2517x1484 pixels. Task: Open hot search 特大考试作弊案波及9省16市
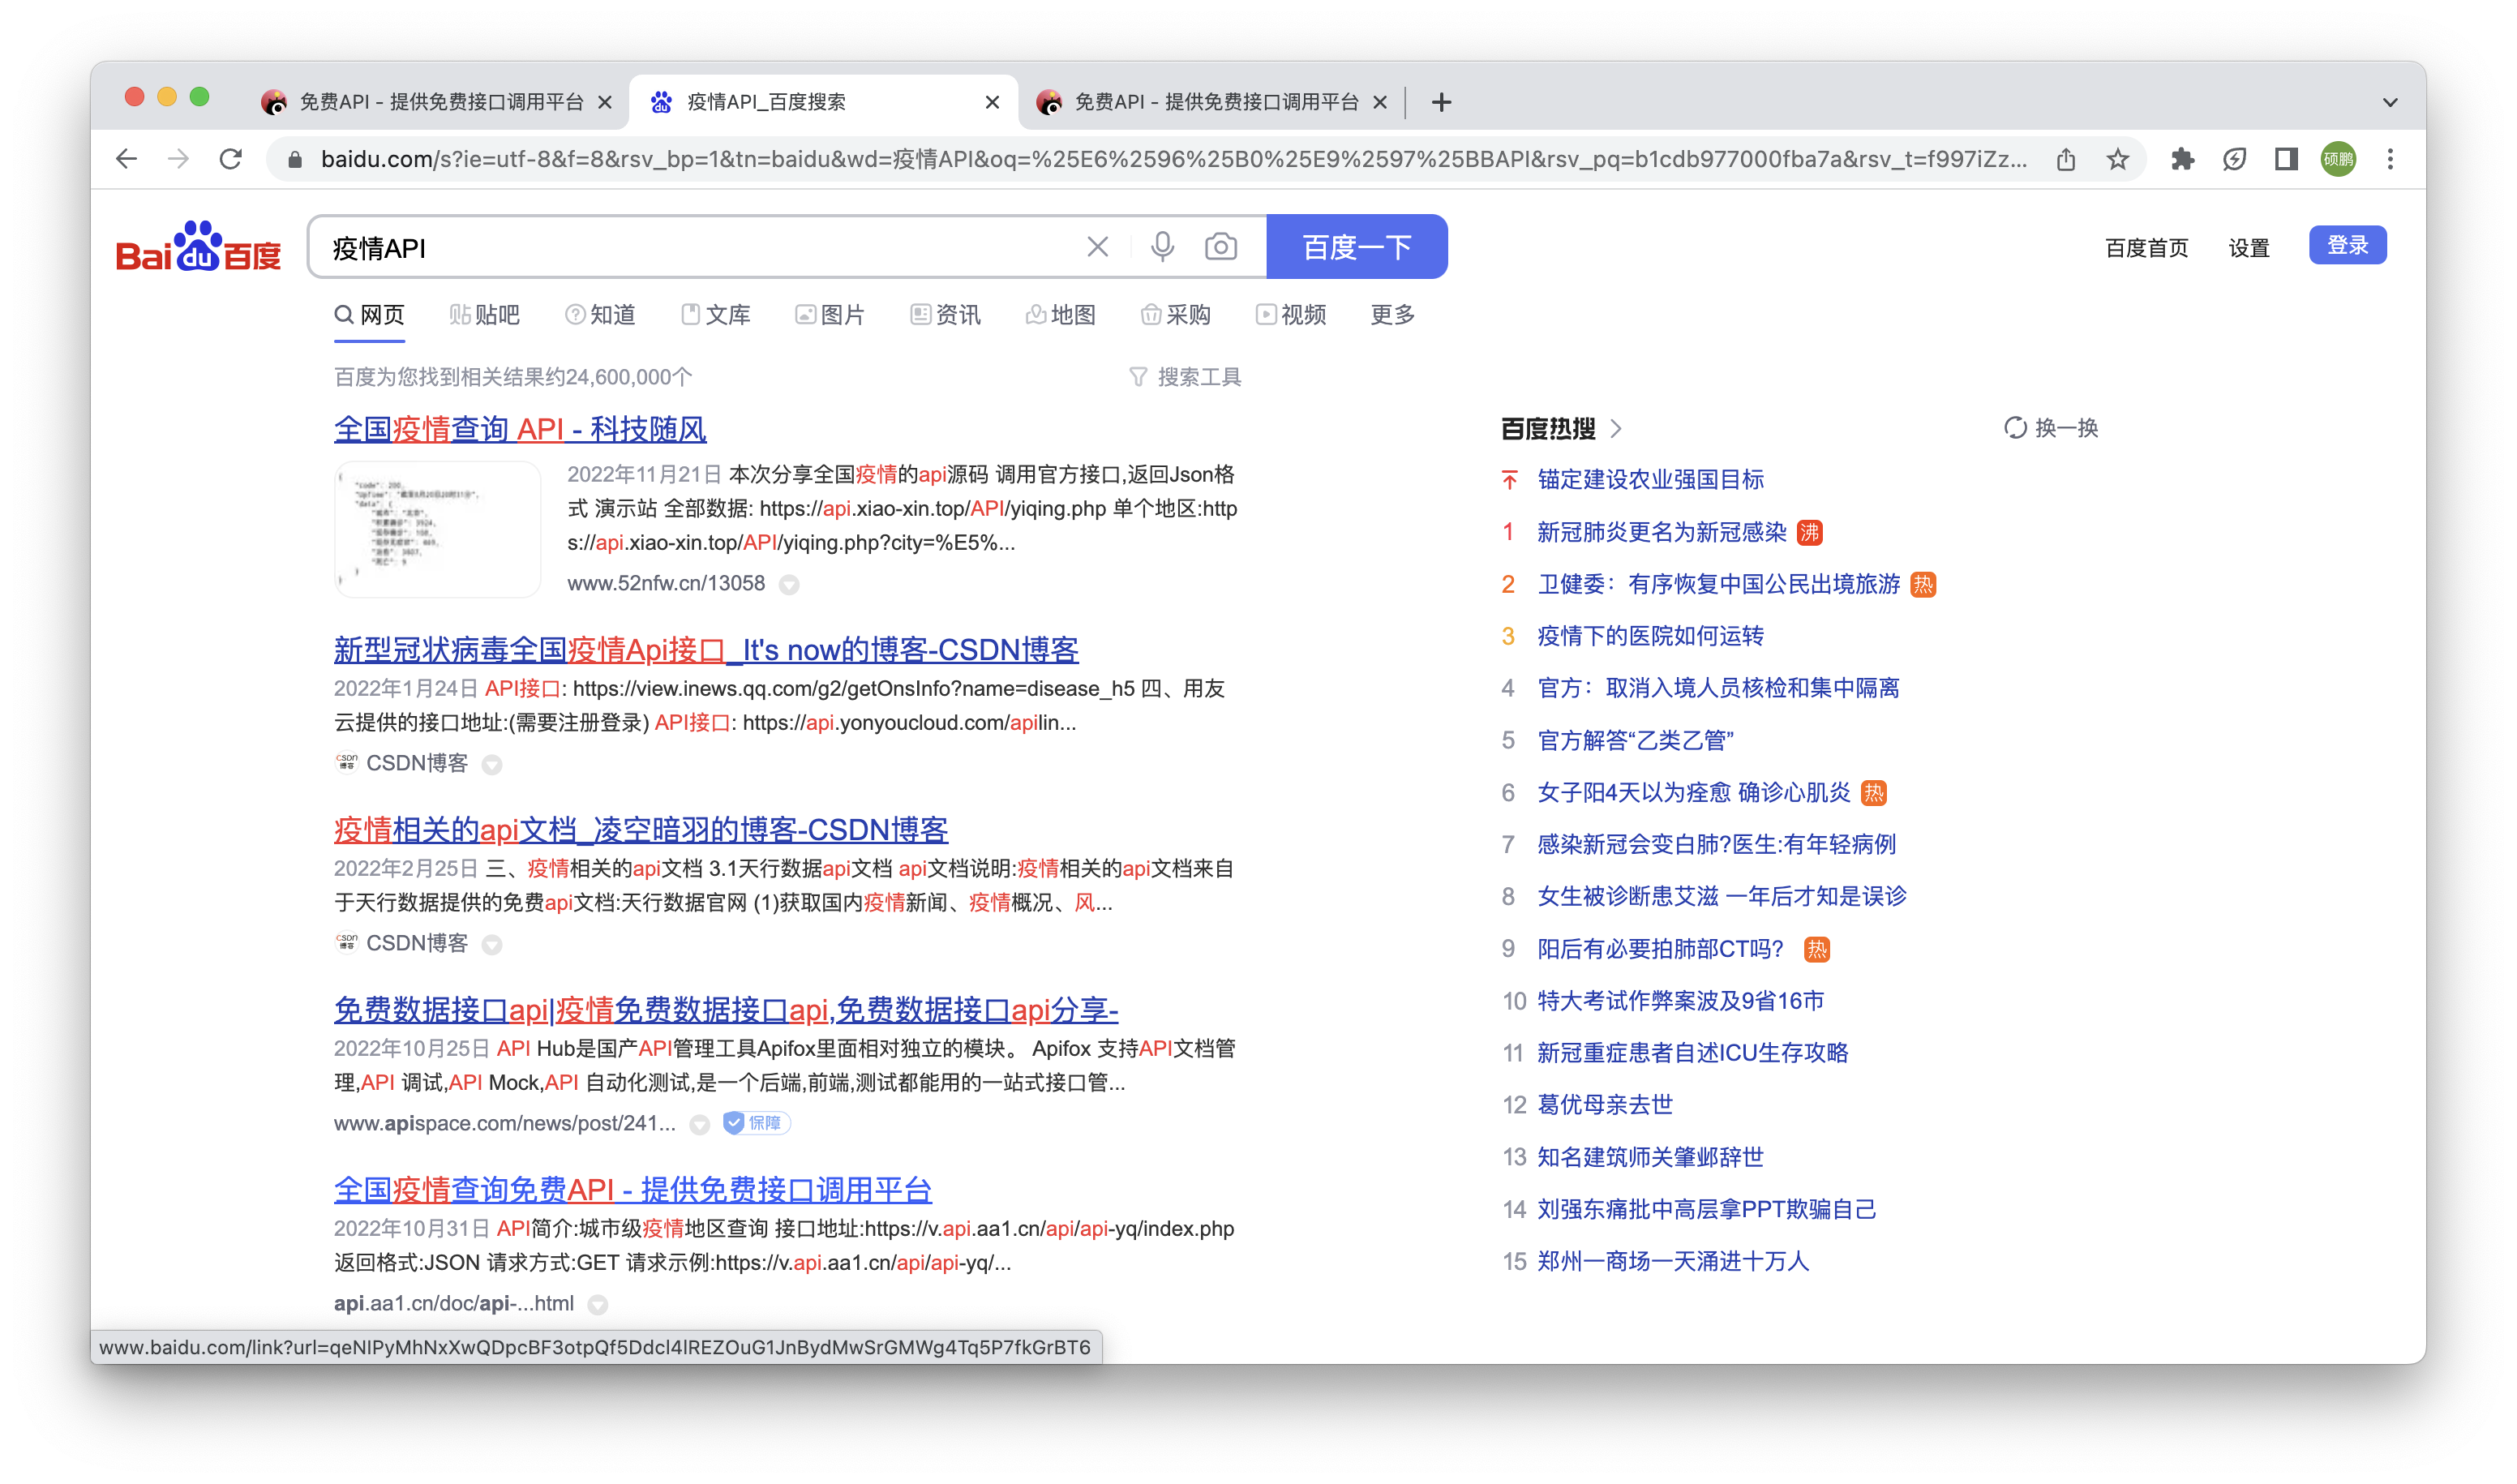coord(1680,1001)
